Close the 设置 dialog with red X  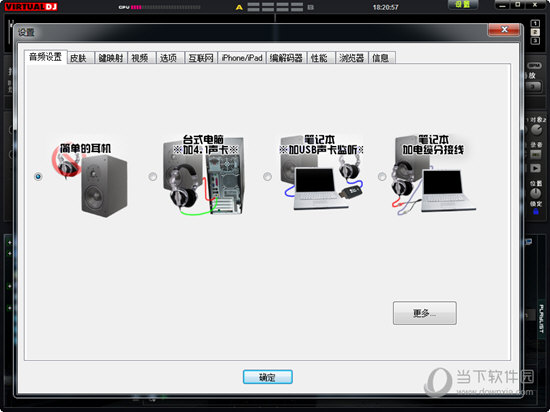pyautogui.click(x=504, y=30)
